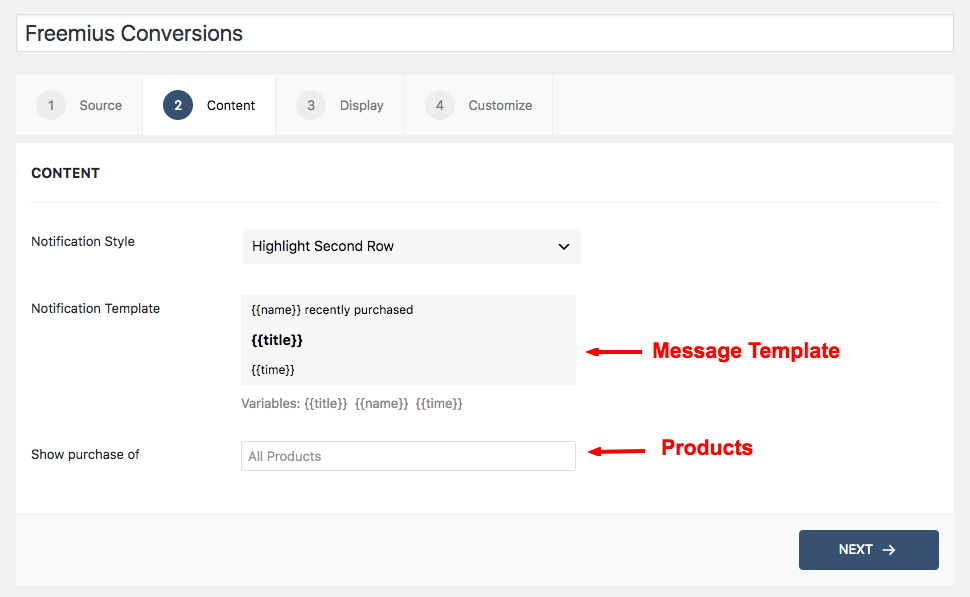Expand the Notification Style chevron
The height and width of the screenshot is (597, 970).
pyautogui.click(x=564, y=246)
